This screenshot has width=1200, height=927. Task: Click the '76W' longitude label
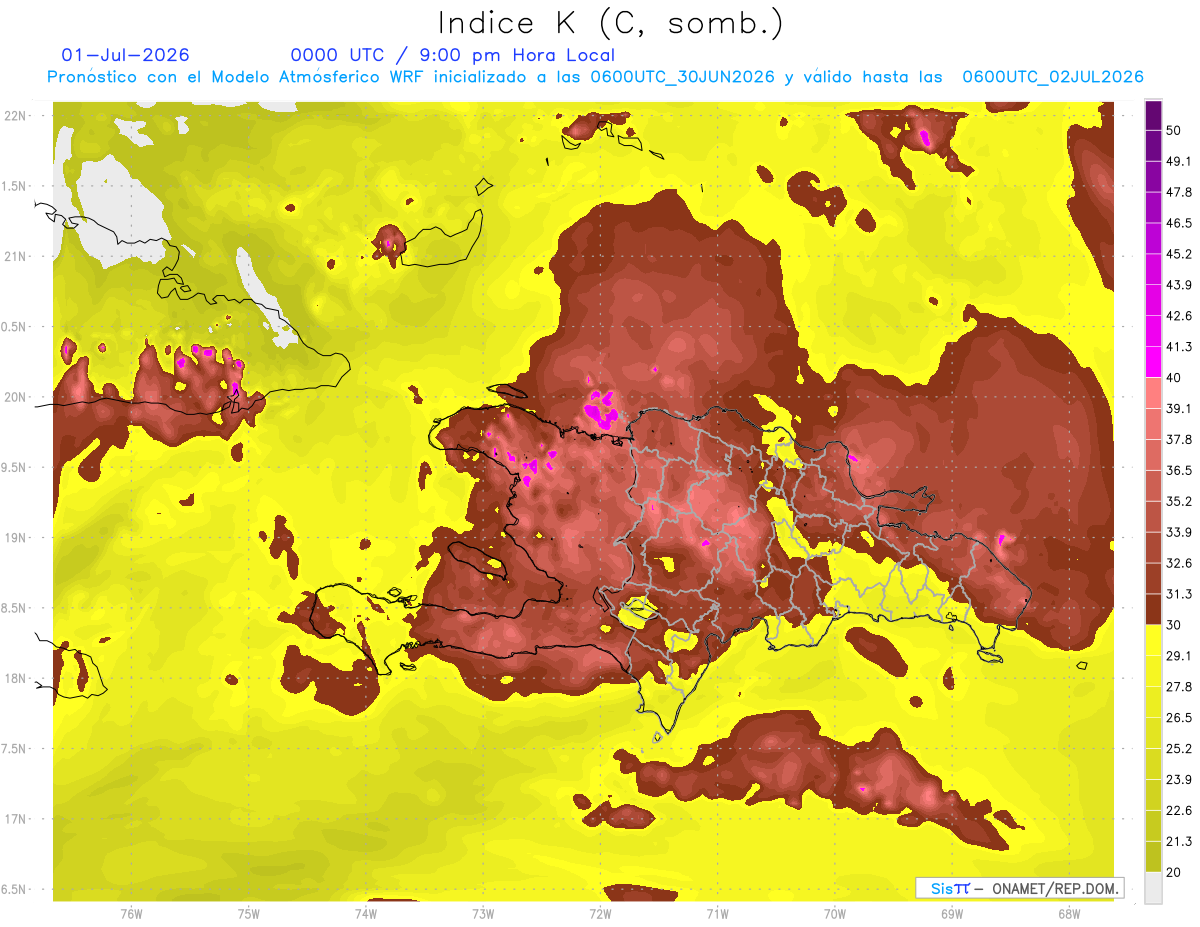131,914
